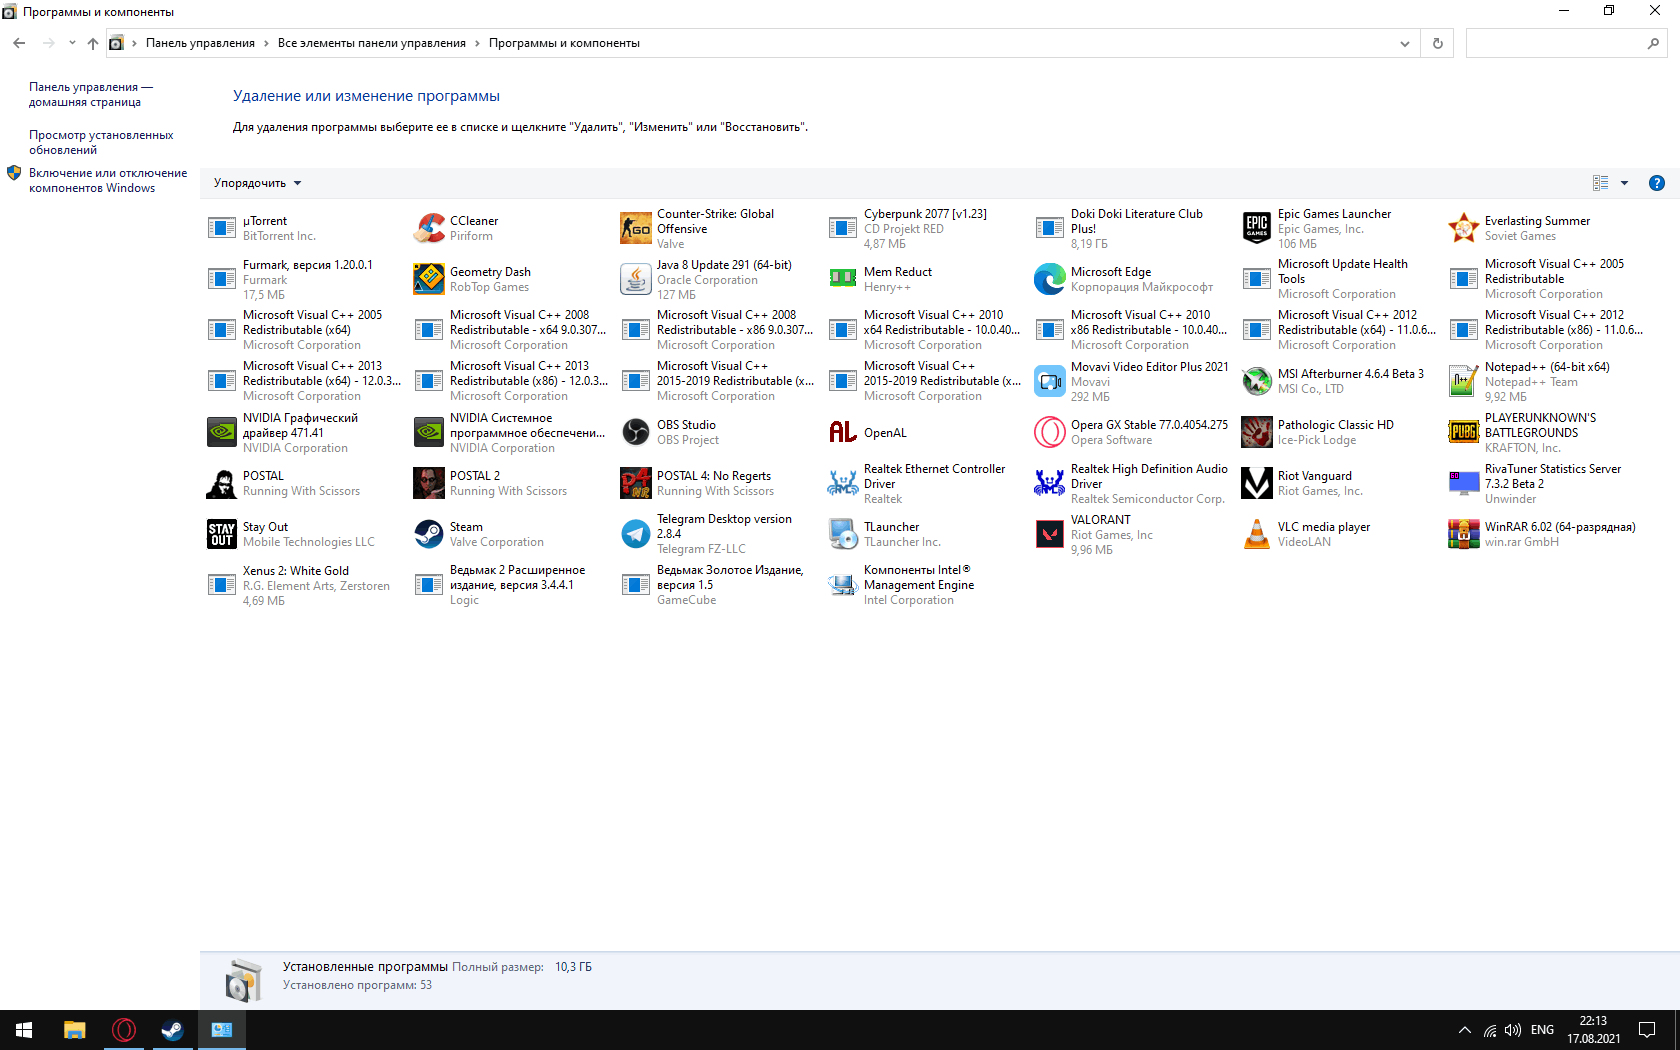Click the Epic Games Launcher icon
The height and width of the screenshot is (1050, 1680).
click(x=1257, y=228)
